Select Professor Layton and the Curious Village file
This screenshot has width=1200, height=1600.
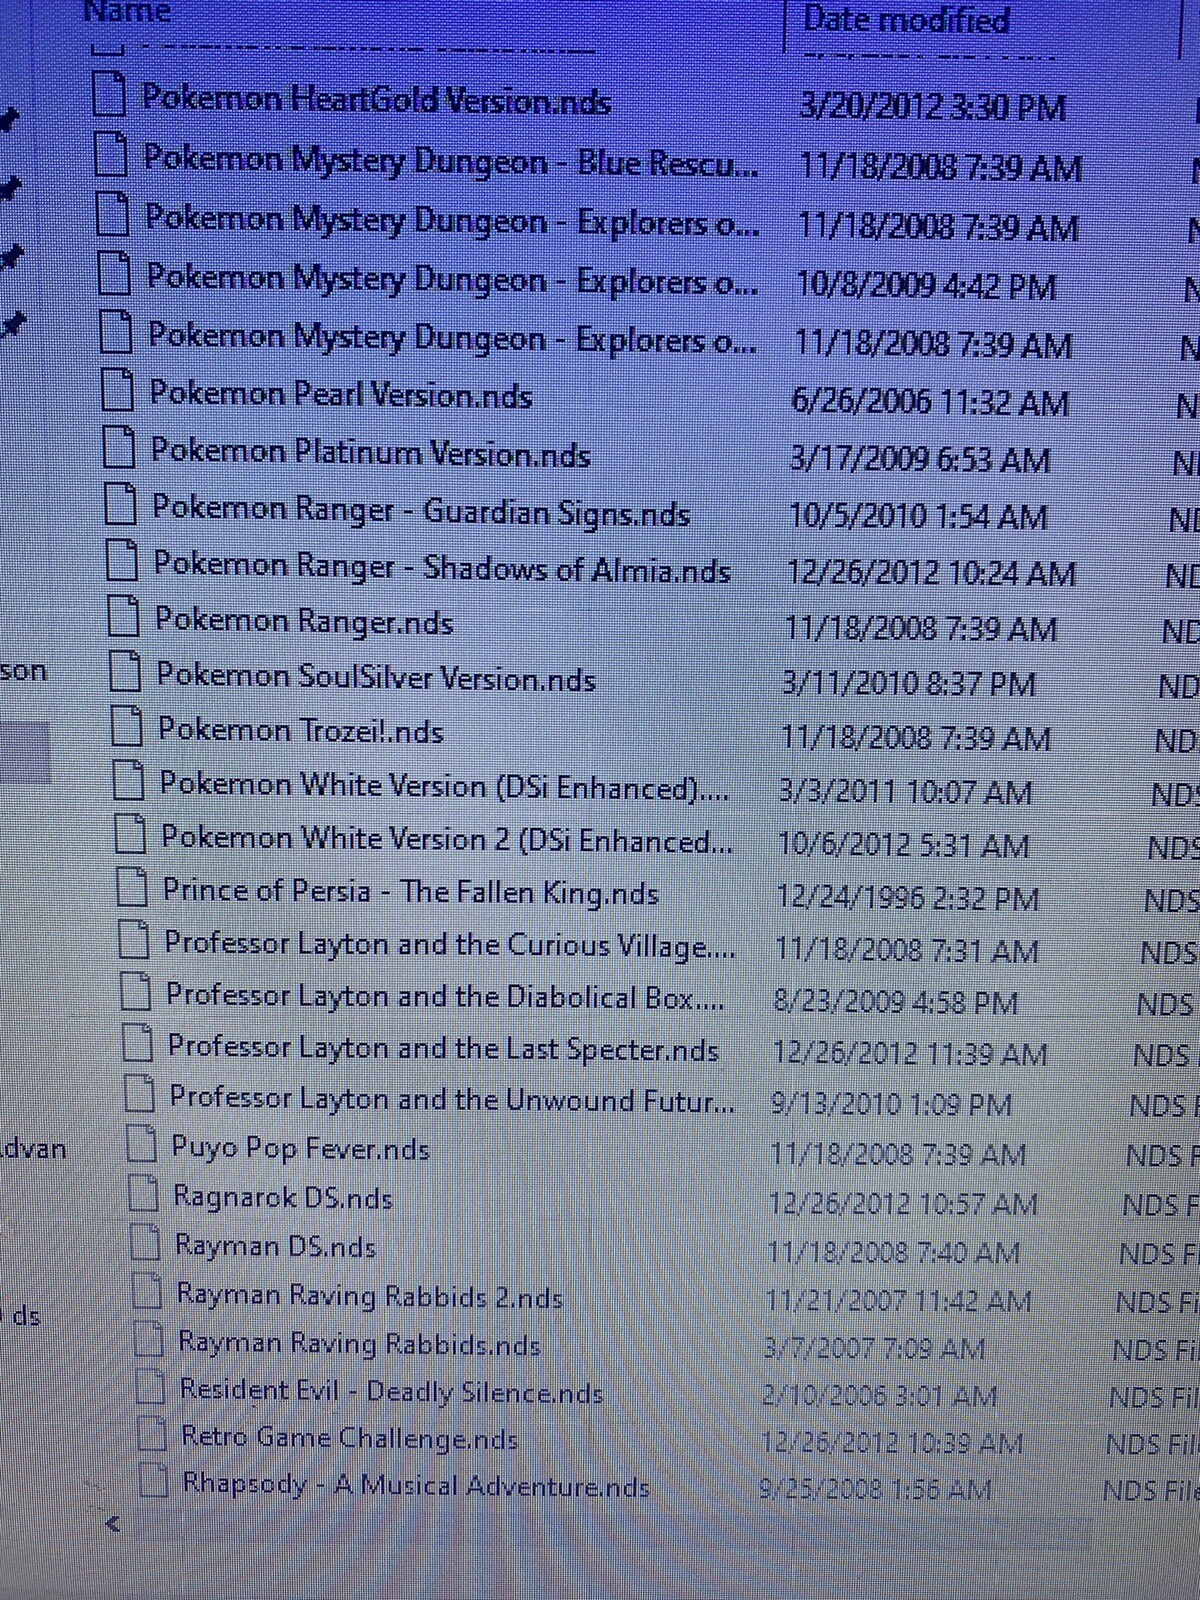tap(450, 944)
